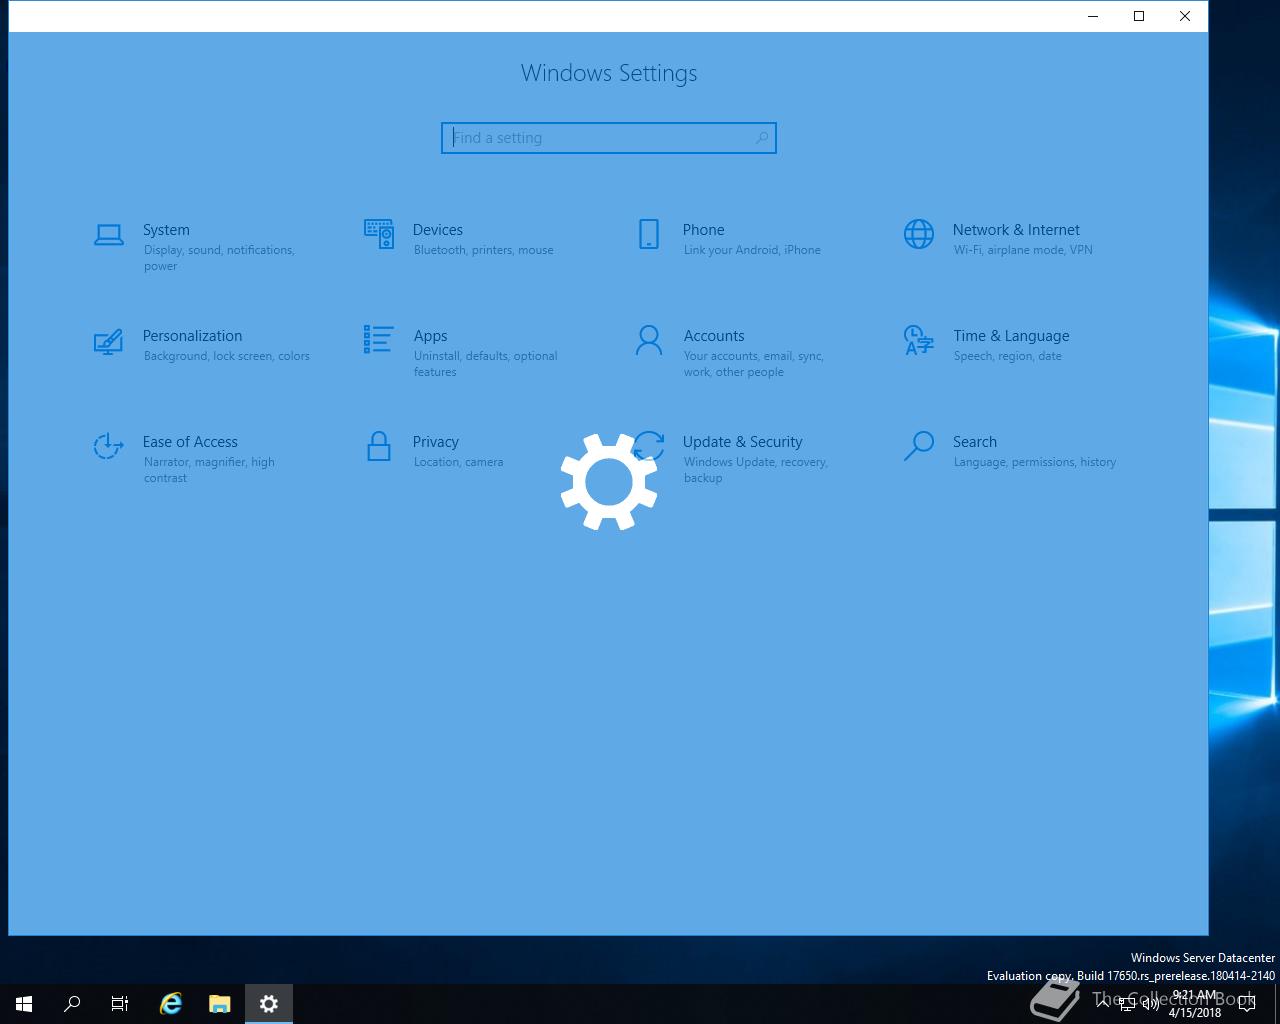This screenshot has height=1024, width=1280.
Task: Open the Action Center notifications icon
Action: (x=1247, y=1004)
